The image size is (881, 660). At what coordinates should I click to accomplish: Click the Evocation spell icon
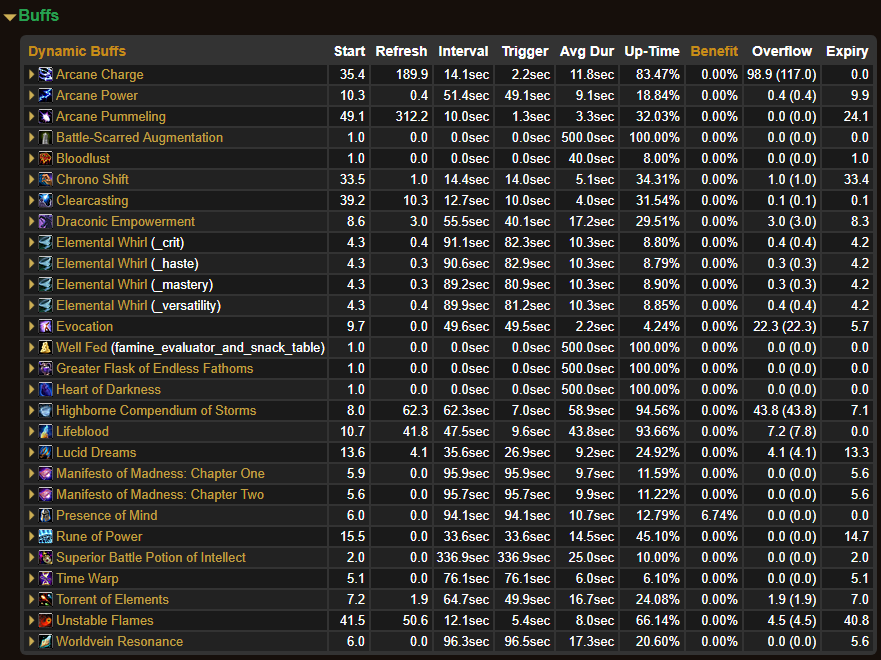pos(46,327)
